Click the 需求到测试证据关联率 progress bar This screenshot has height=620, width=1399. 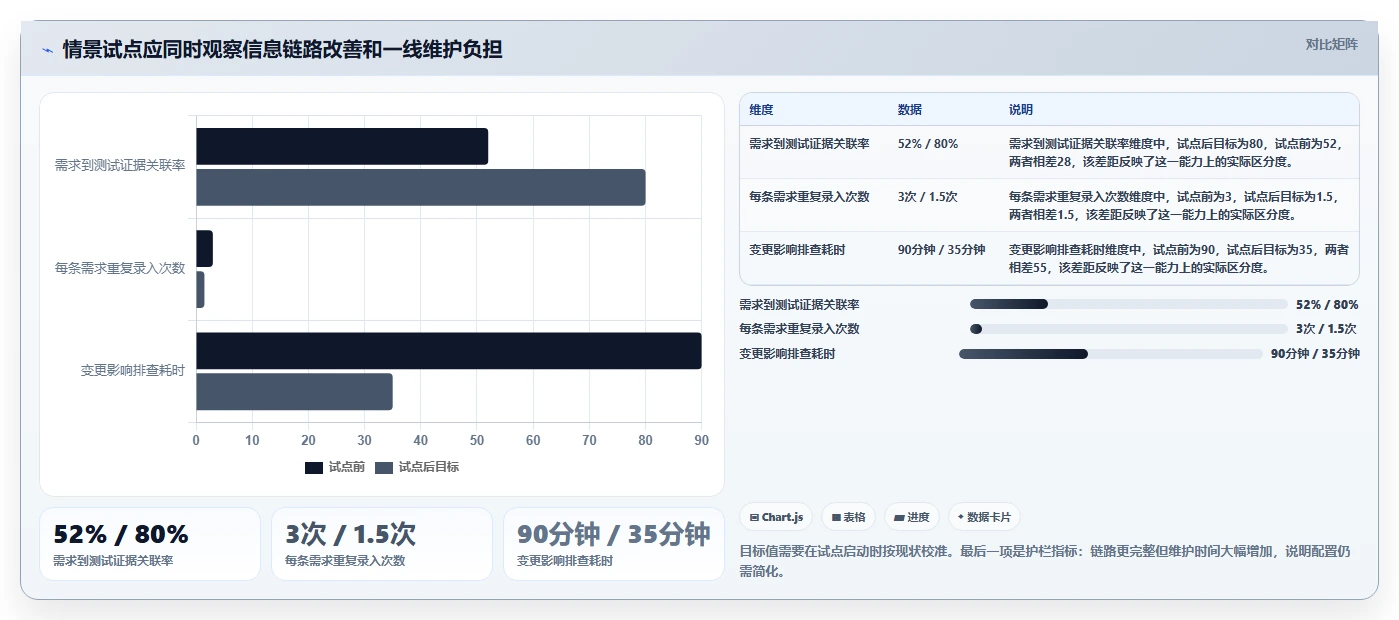click(1128, 304)
